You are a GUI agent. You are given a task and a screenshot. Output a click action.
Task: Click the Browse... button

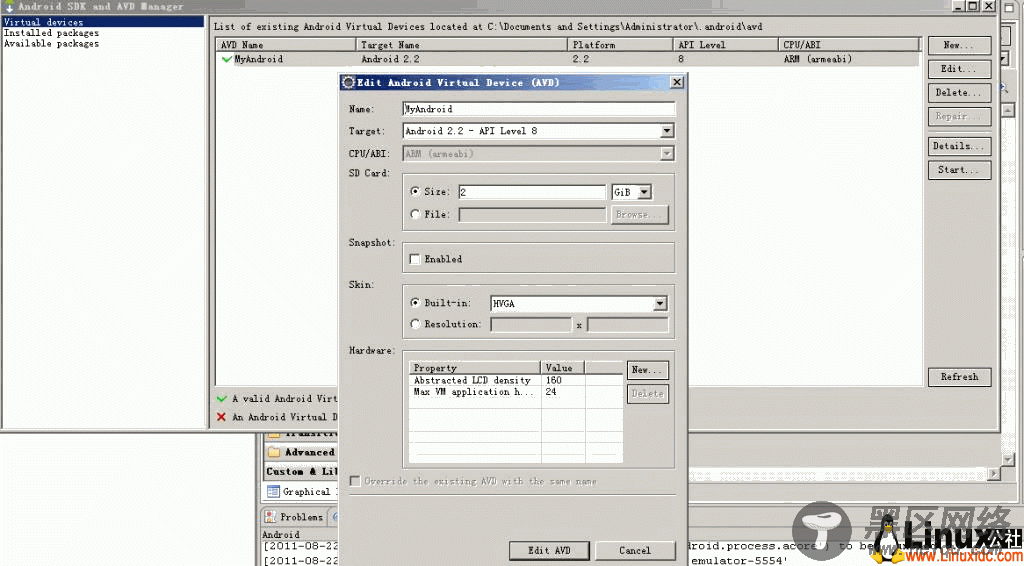click(x=640, y=215)
